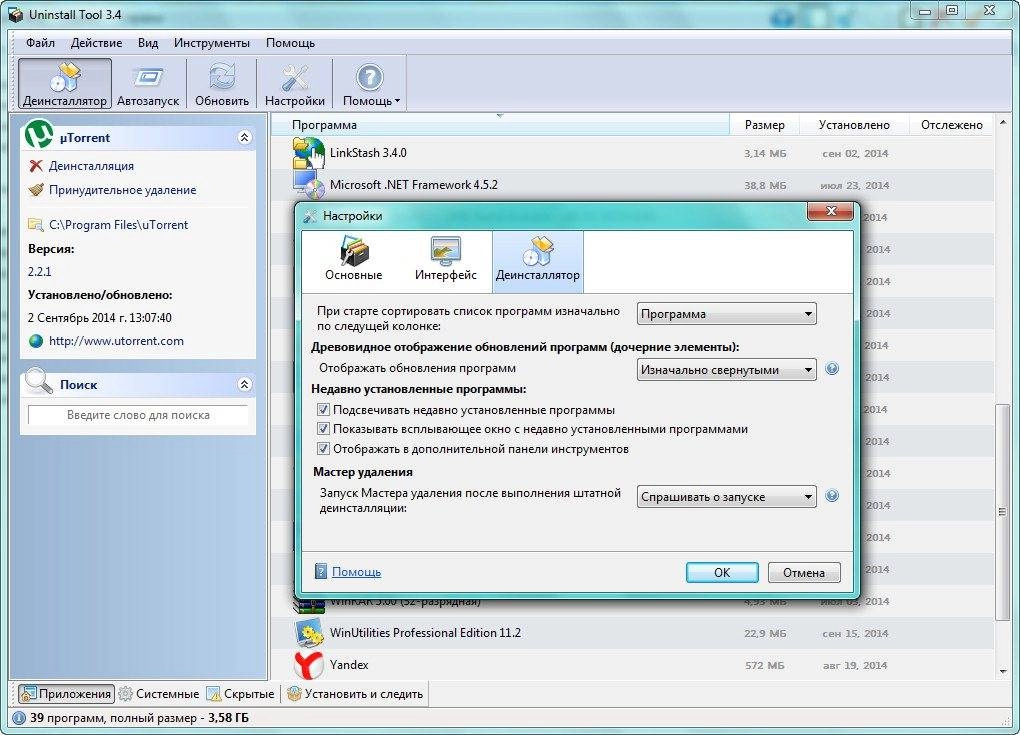This screenshot has height=735, width=1020.
Task: Click the Принудительное удаление broom icon
Action: pos(36,190)
